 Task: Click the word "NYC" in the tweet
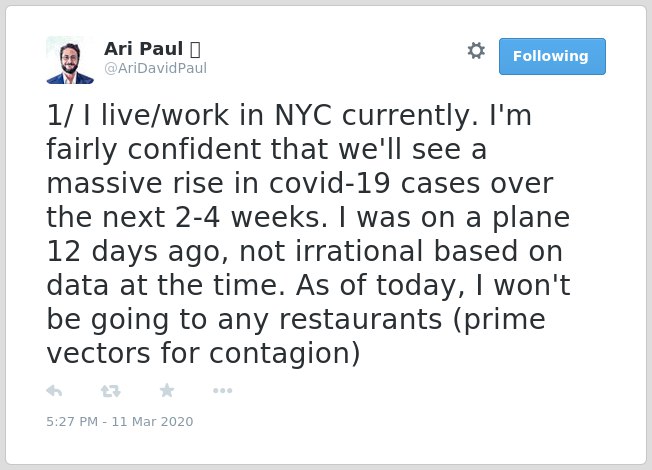(303, 115)
